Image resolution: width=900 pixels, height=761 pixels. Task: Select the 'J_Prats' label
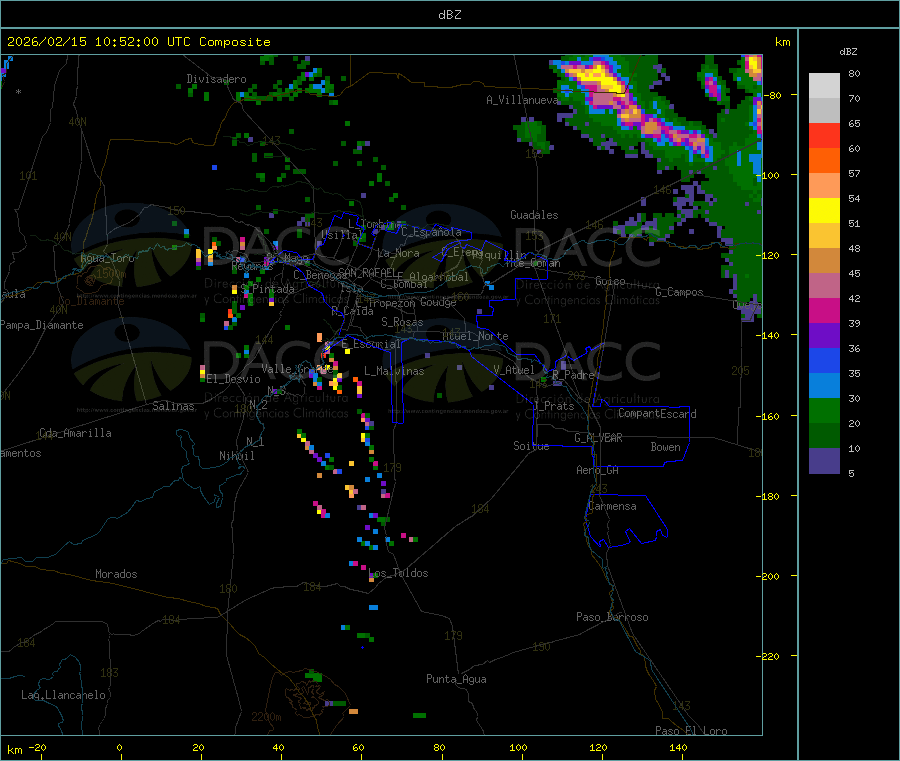tap(553, 406)
